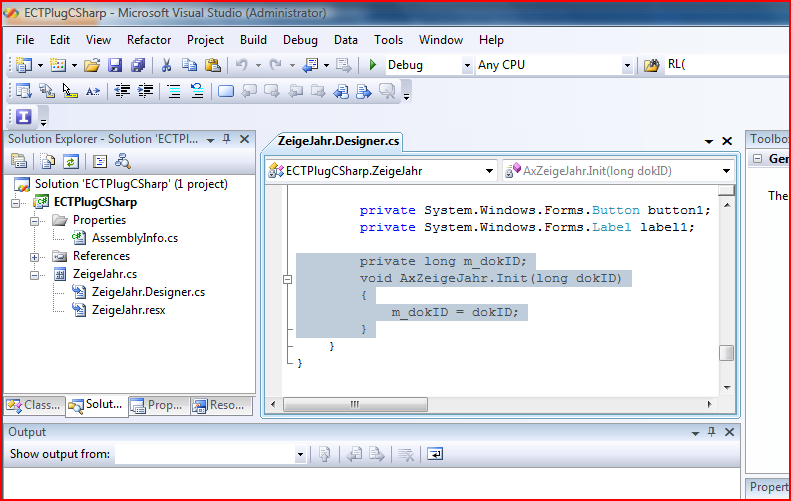Image resolution: width=791 pixels, height=501 pixels.
Task: Select the ZeigeJahr.Designer.cs editor tab
Action: 338,141
